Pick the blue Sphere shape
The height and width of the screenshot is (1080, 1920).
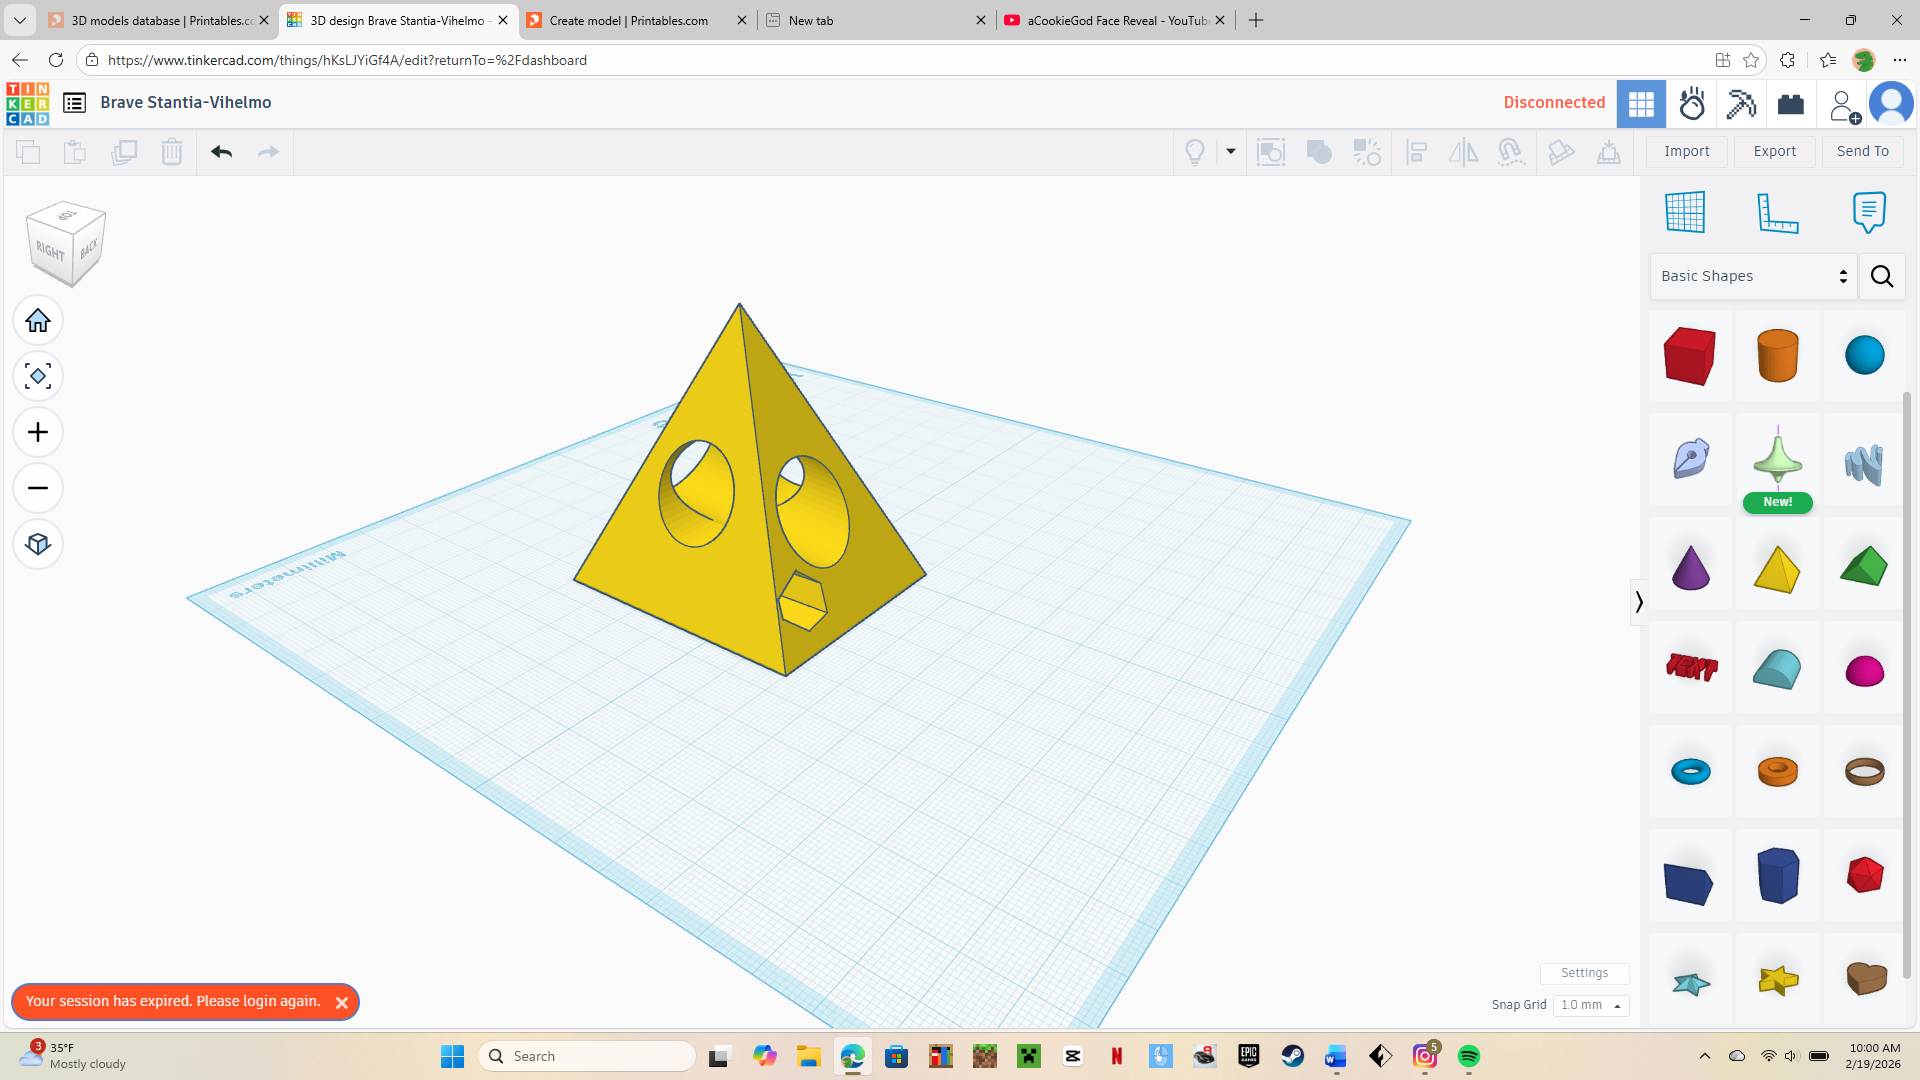pos(1864,355)
